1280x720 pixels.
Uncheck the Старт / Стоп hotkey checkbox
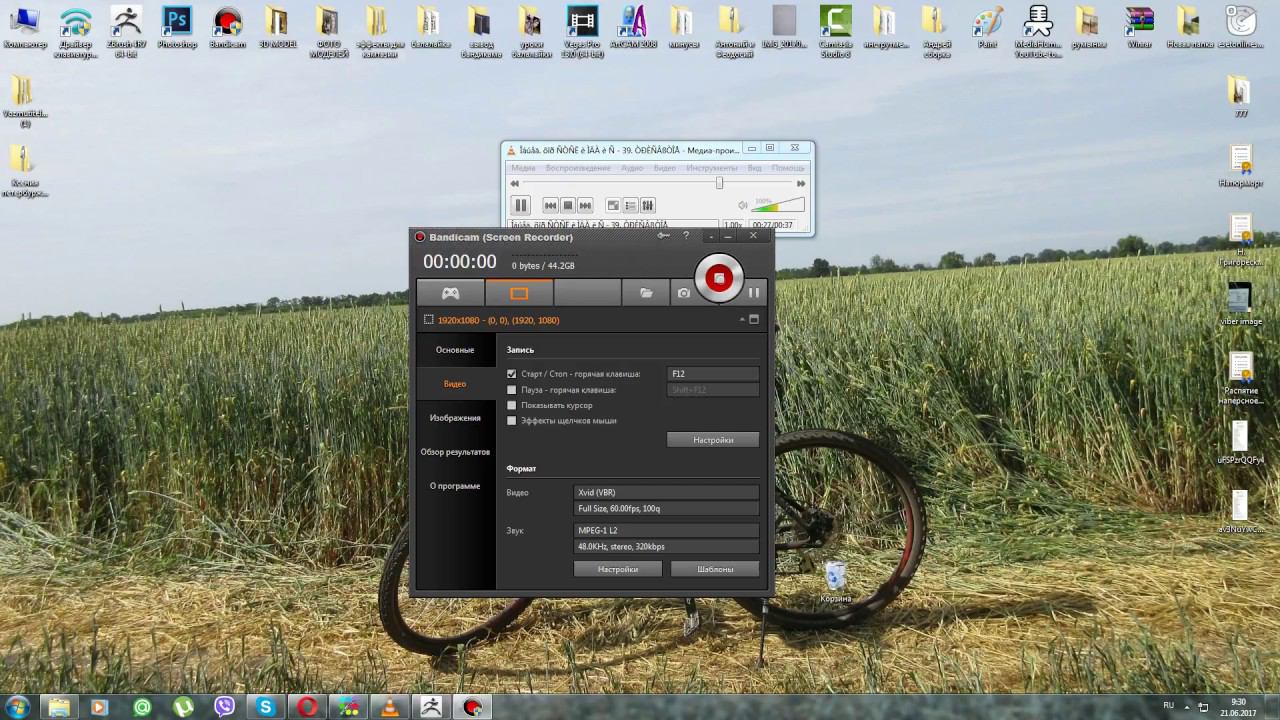(512, 374)
